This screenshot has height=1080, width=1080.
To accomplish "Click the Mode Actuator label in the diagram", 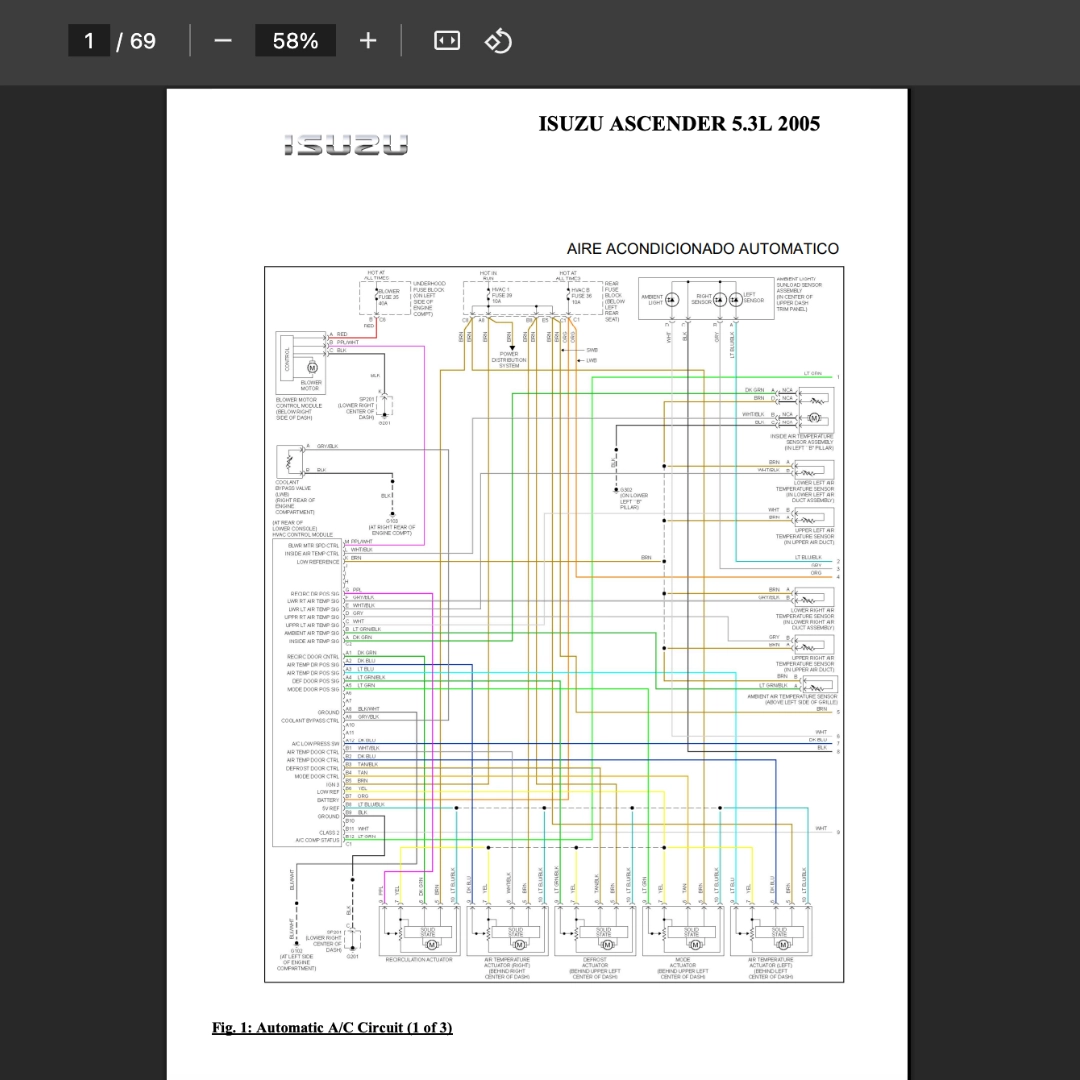I will pyautogui.click(x=683, y=968).
